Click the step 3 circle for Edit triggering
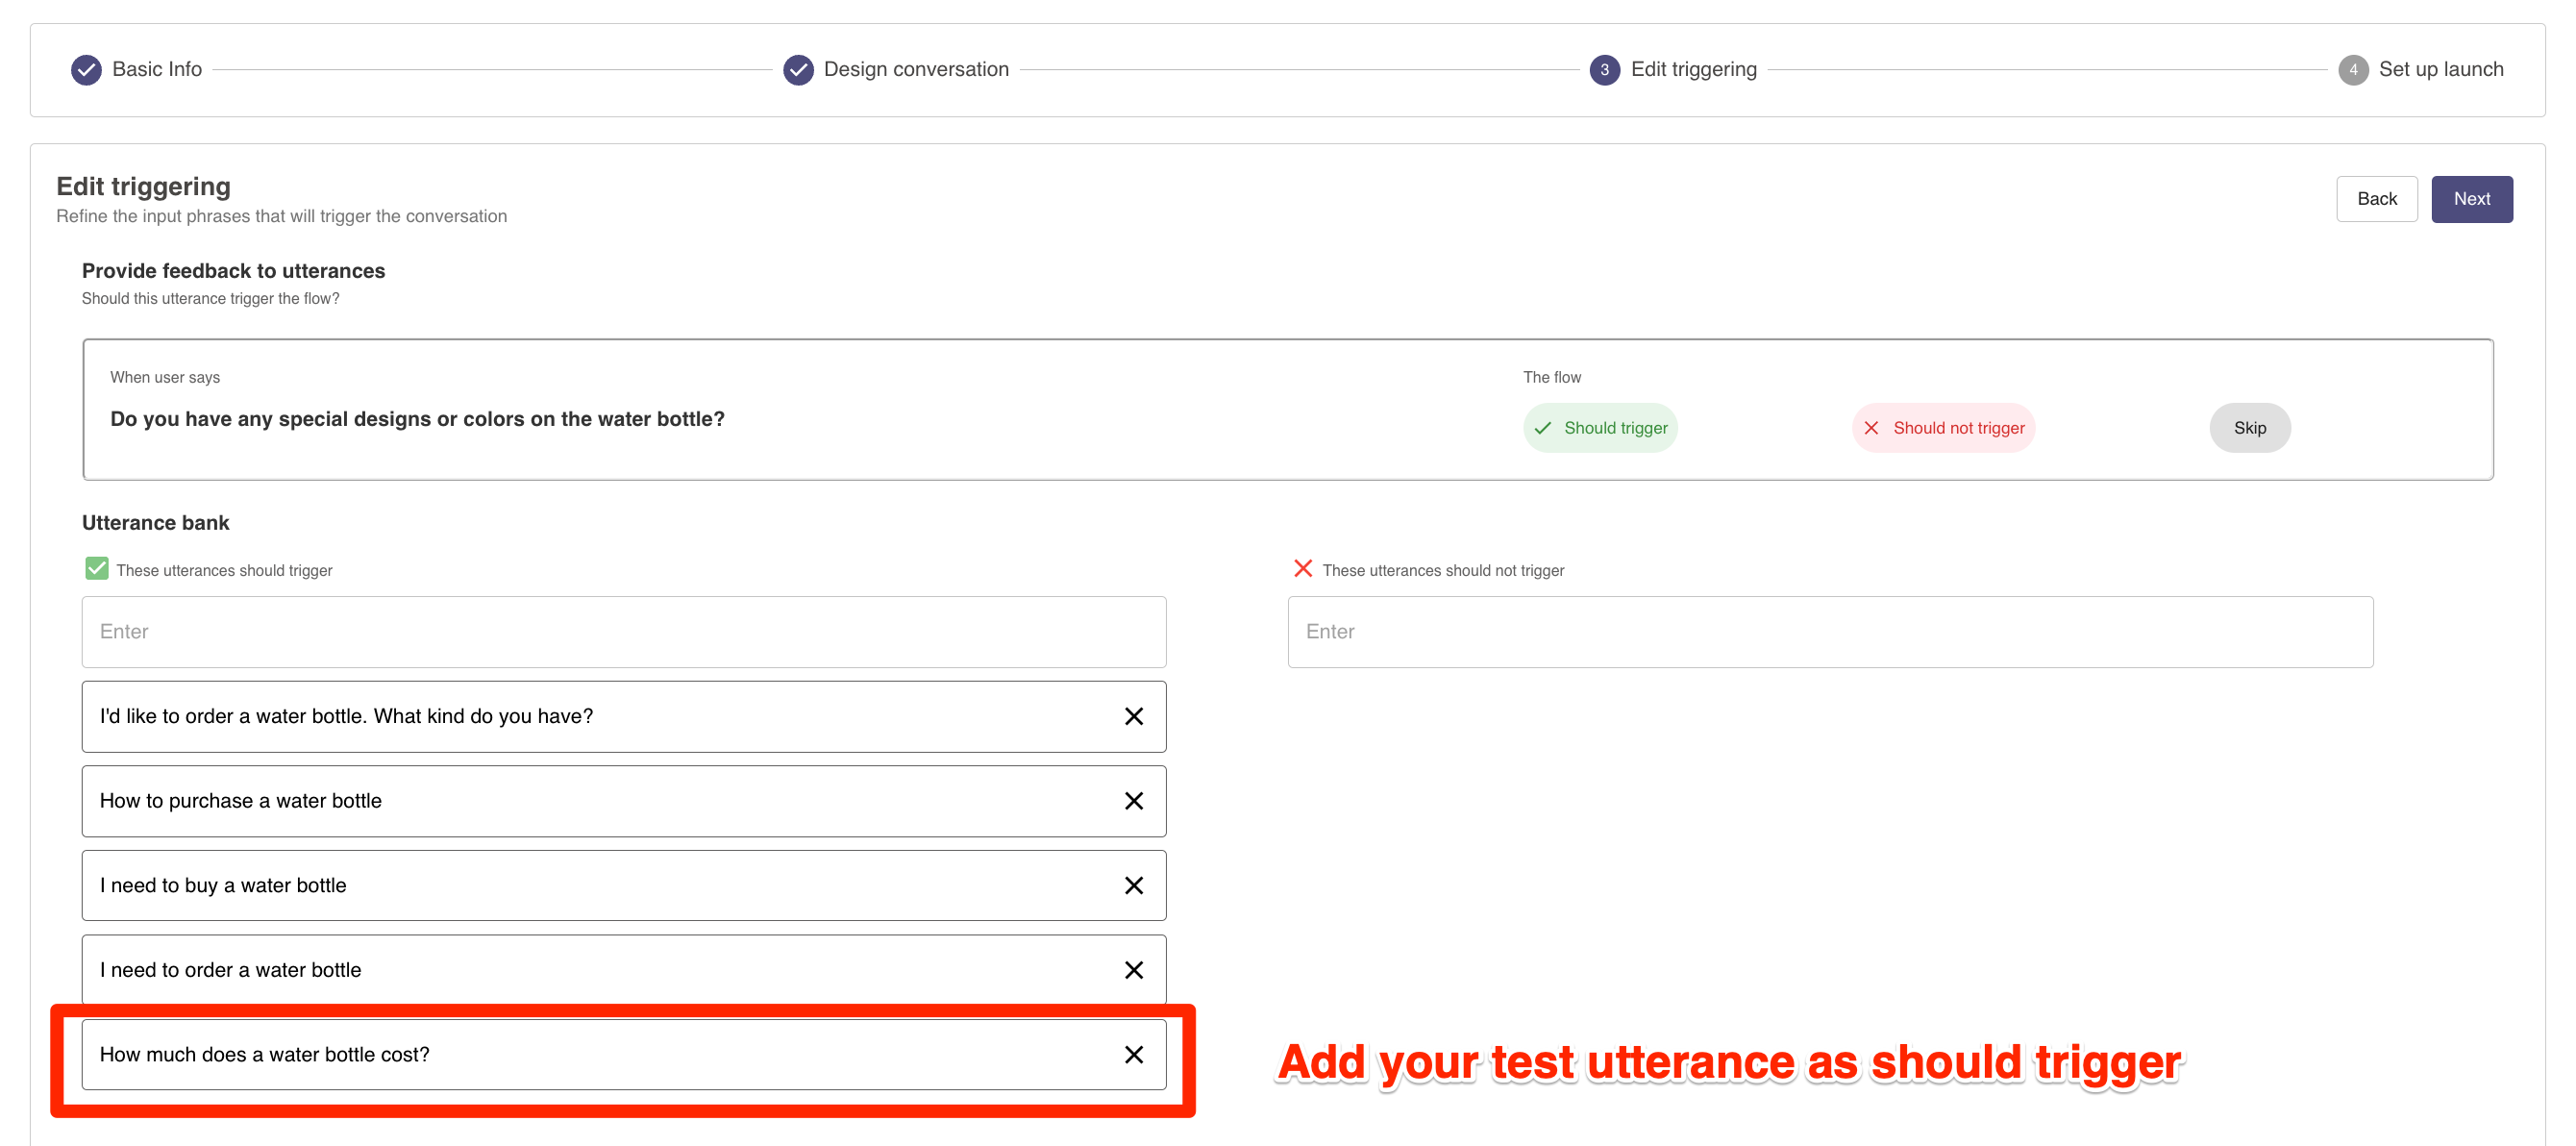 pos(1604,70)
